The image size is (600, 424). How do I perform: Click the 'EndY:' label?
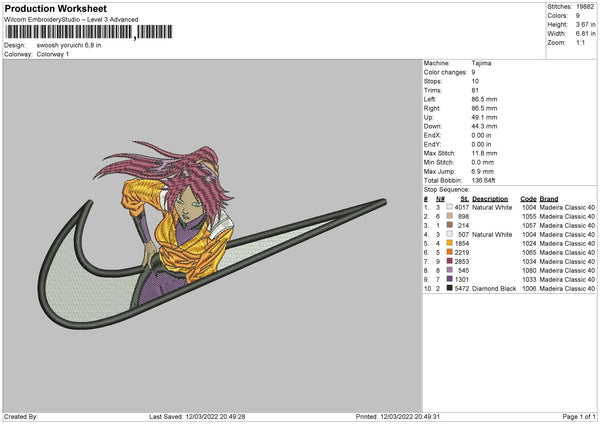432,144
